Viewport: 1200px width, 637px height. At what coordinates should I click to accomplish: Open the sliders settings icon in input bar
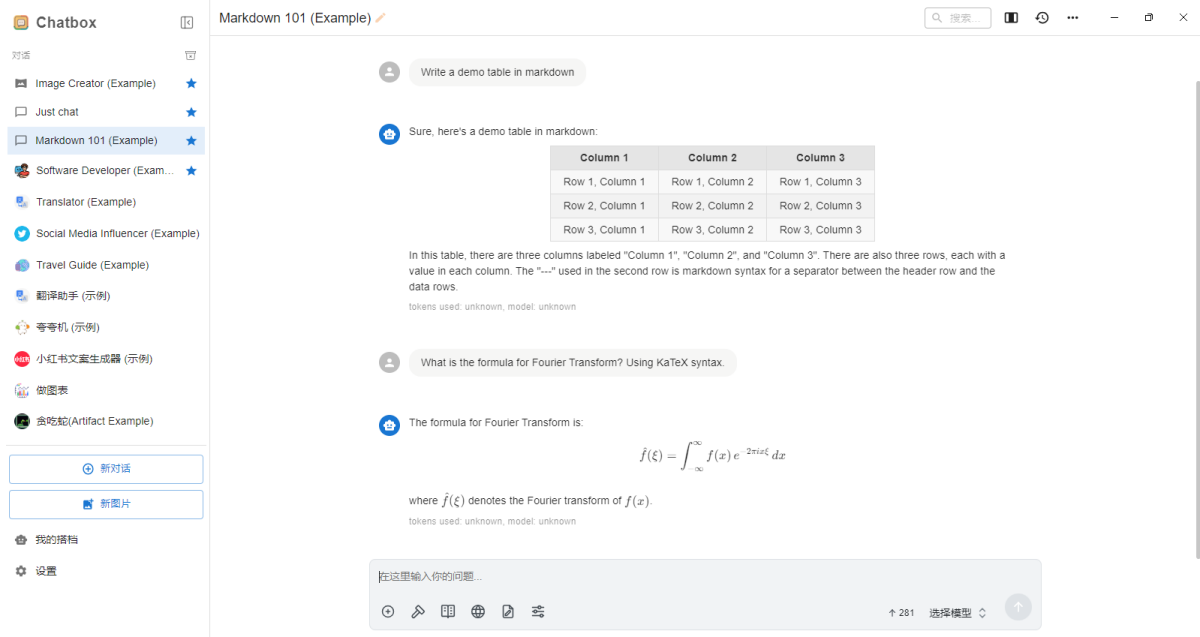pyautogui.click(x=538, y=612)
